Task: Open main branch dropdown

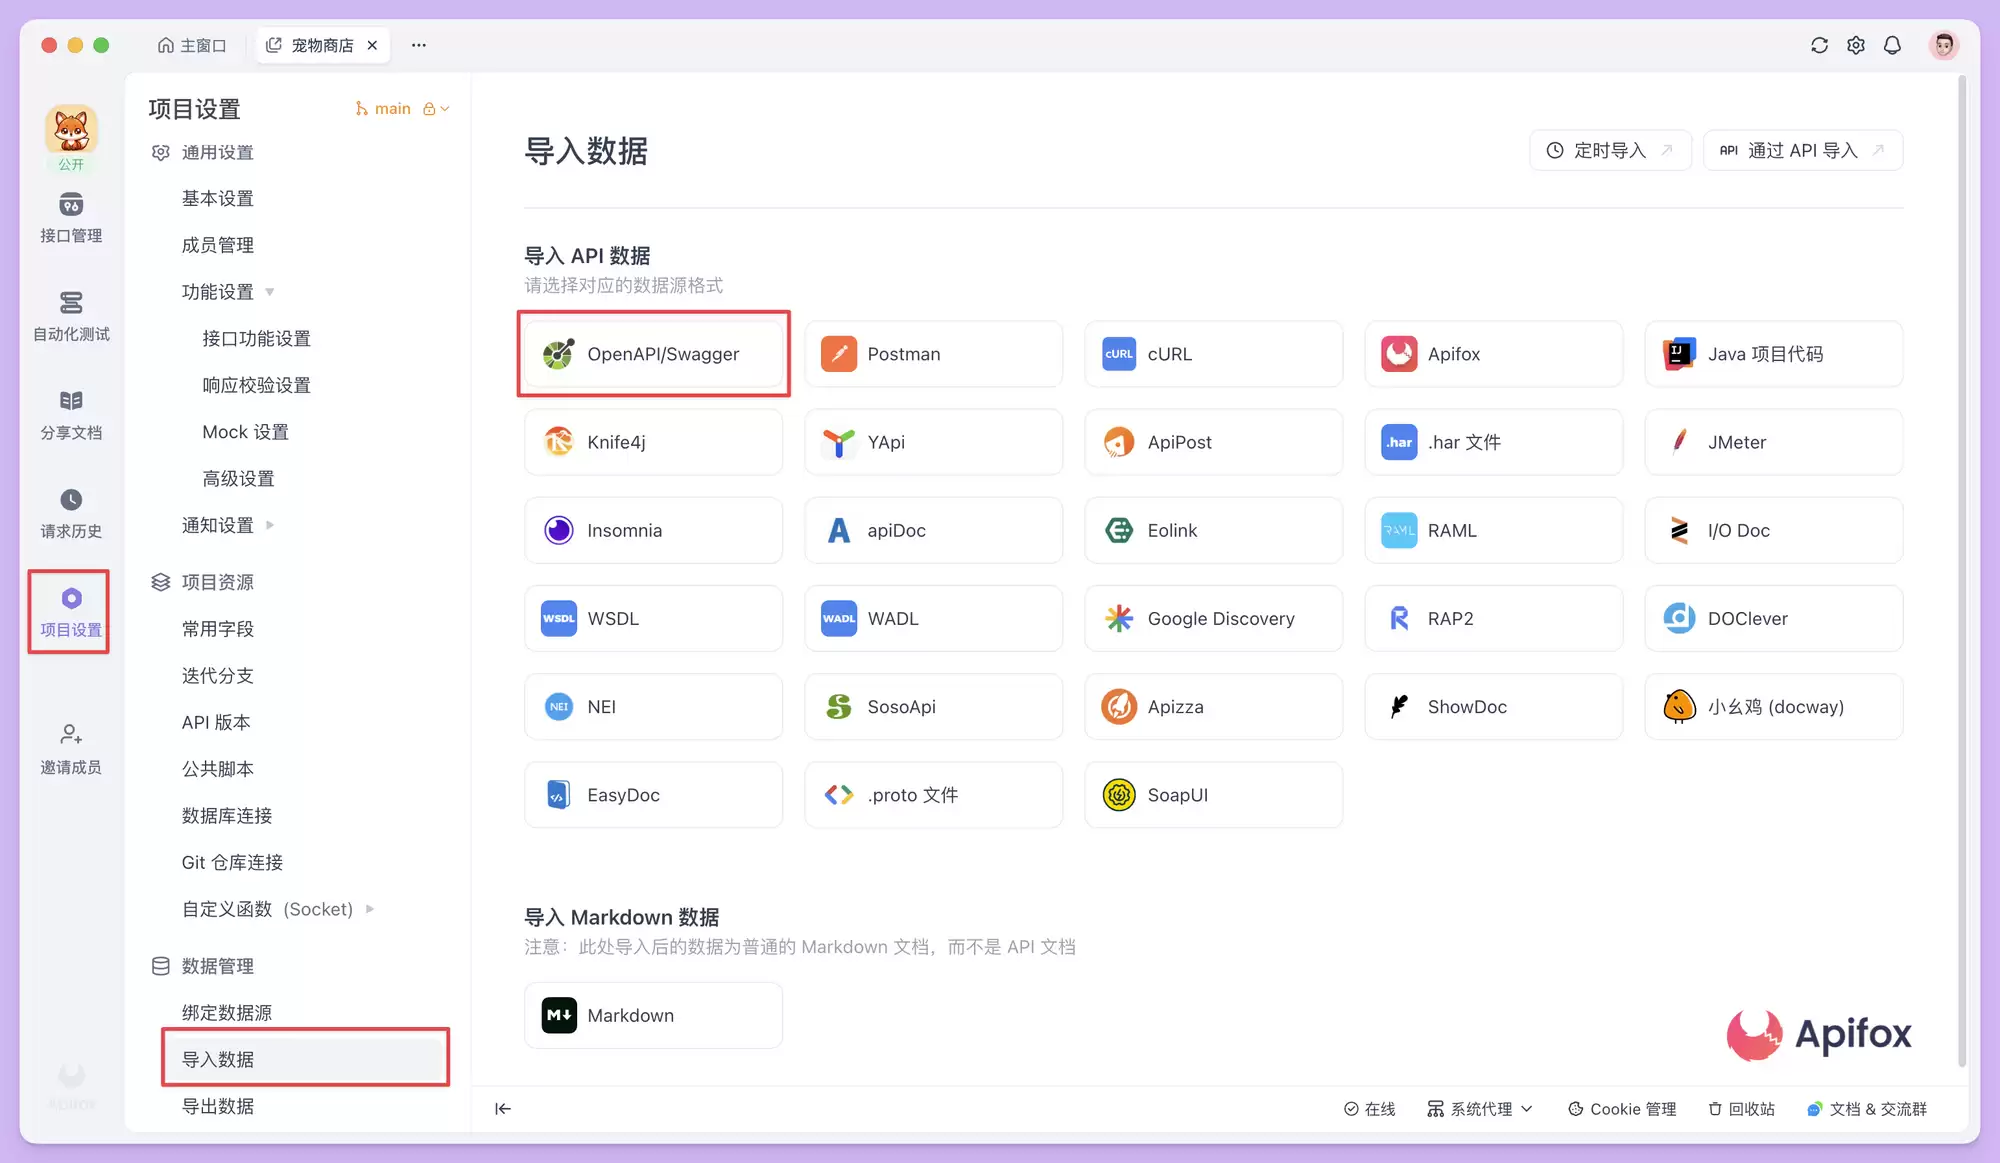Action: pyautogui.click(x=402, y=108)
